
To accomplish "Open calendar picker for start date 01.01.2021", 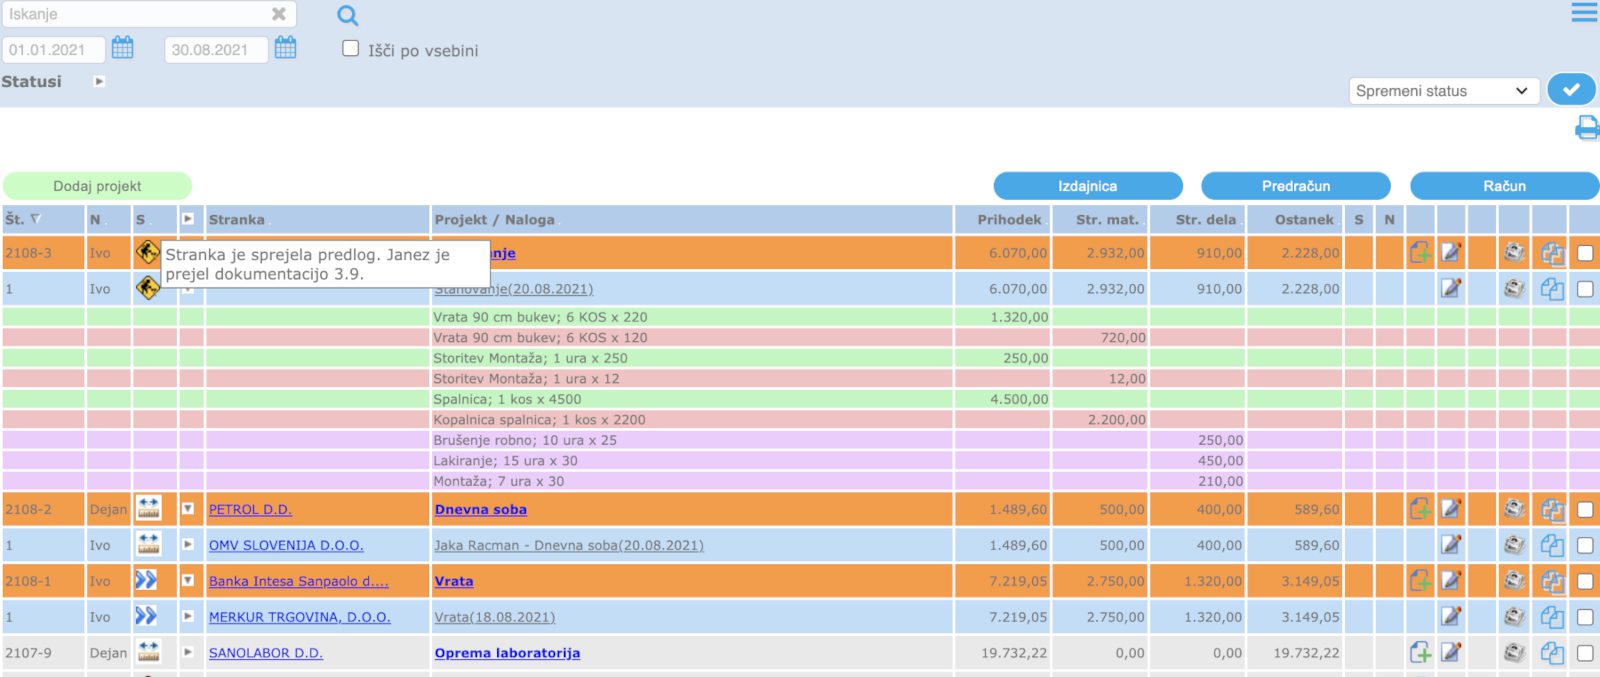I will click(x=122, y=48).
